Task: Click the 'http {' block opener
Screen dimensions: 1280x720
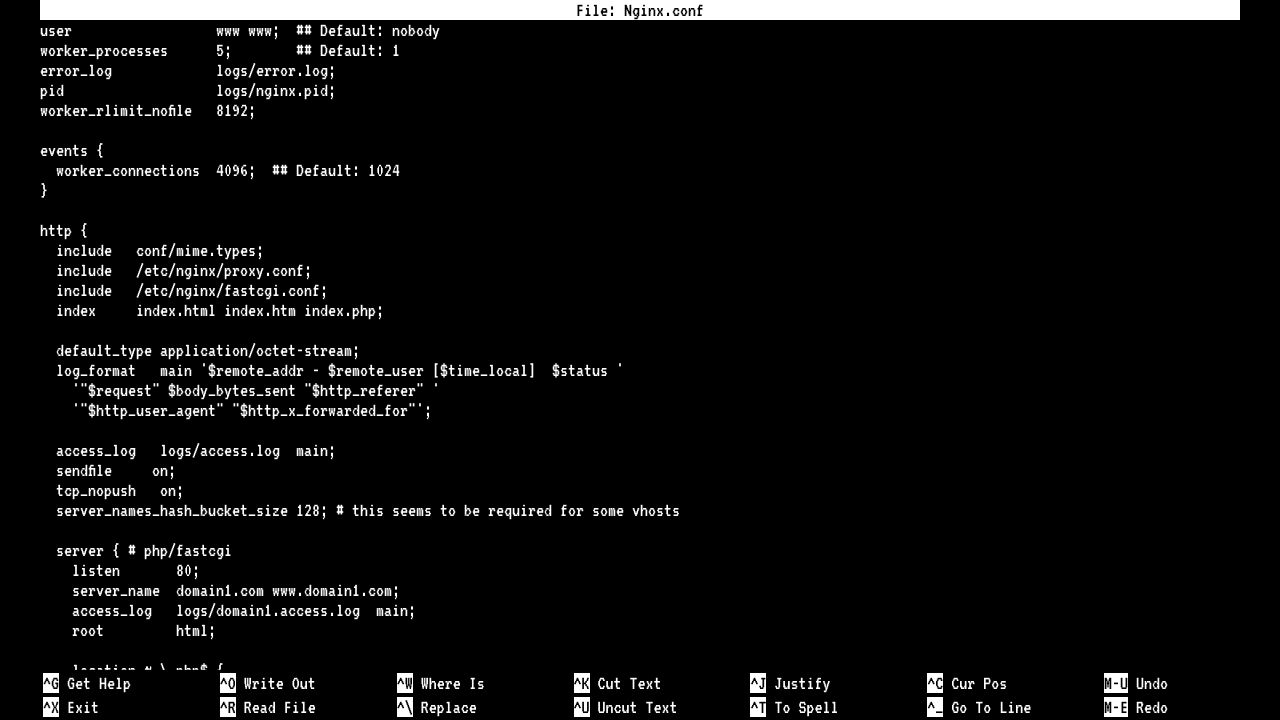Action: click(x=64, y=231)
